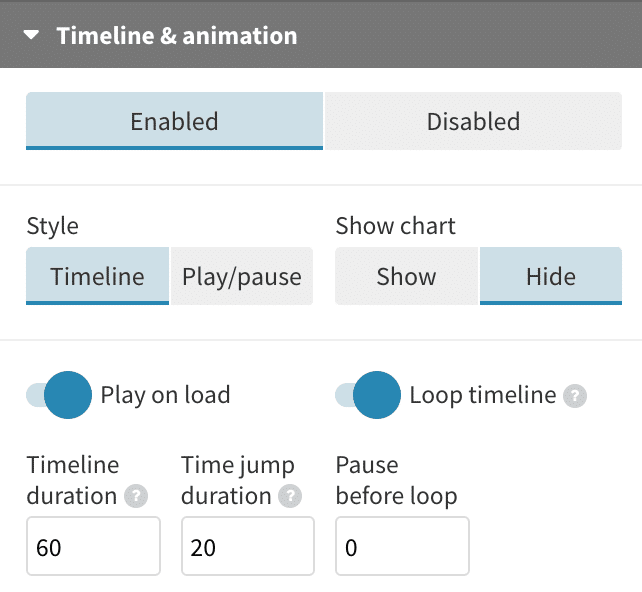The width and height of the screenshot is (642, 592).
Task: Click the Timeline duration input field
Action: click(x=93, y=547)
